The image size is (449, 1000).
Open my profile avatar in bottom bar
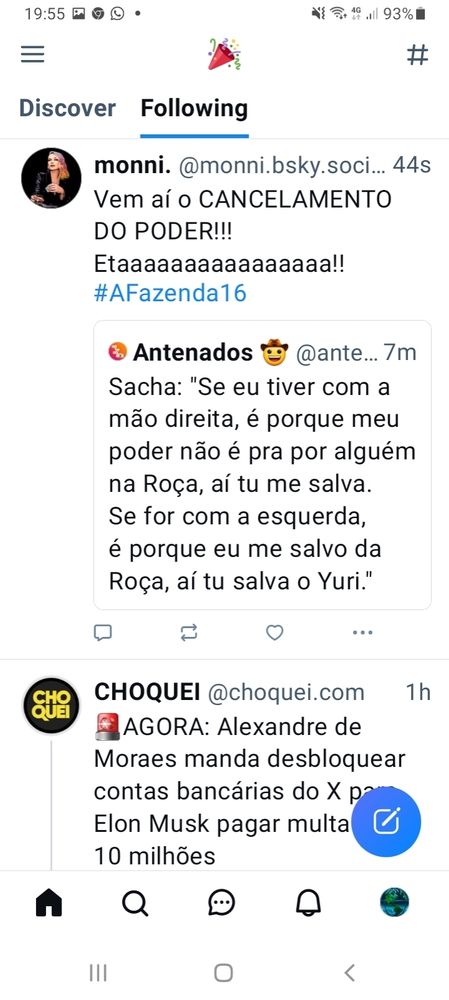(x=394, y=903)
